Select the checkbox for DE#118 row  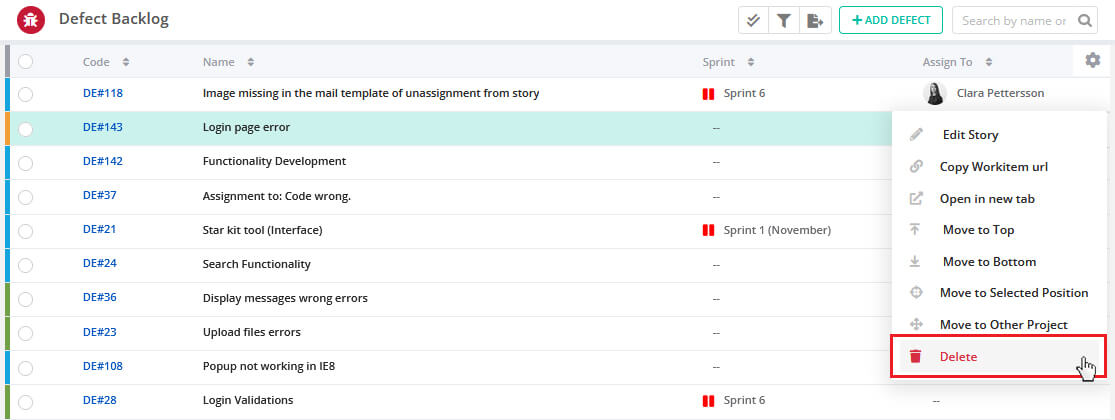click(x=26, y=93)
